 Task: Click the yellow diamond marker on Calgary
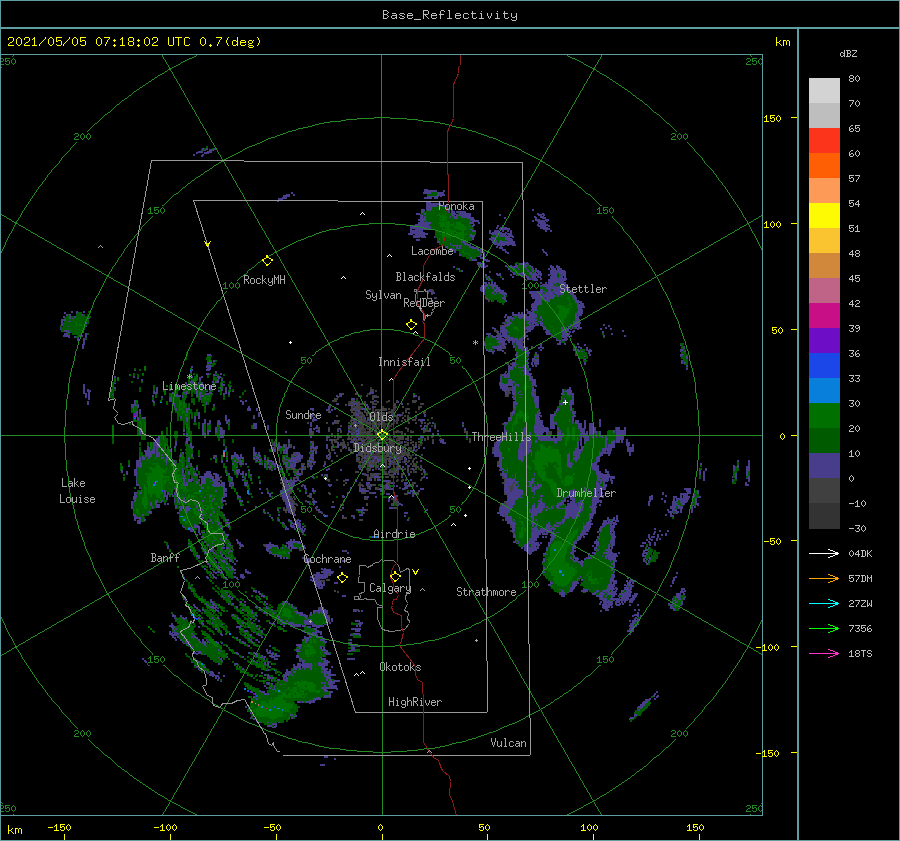coord(395,576)
